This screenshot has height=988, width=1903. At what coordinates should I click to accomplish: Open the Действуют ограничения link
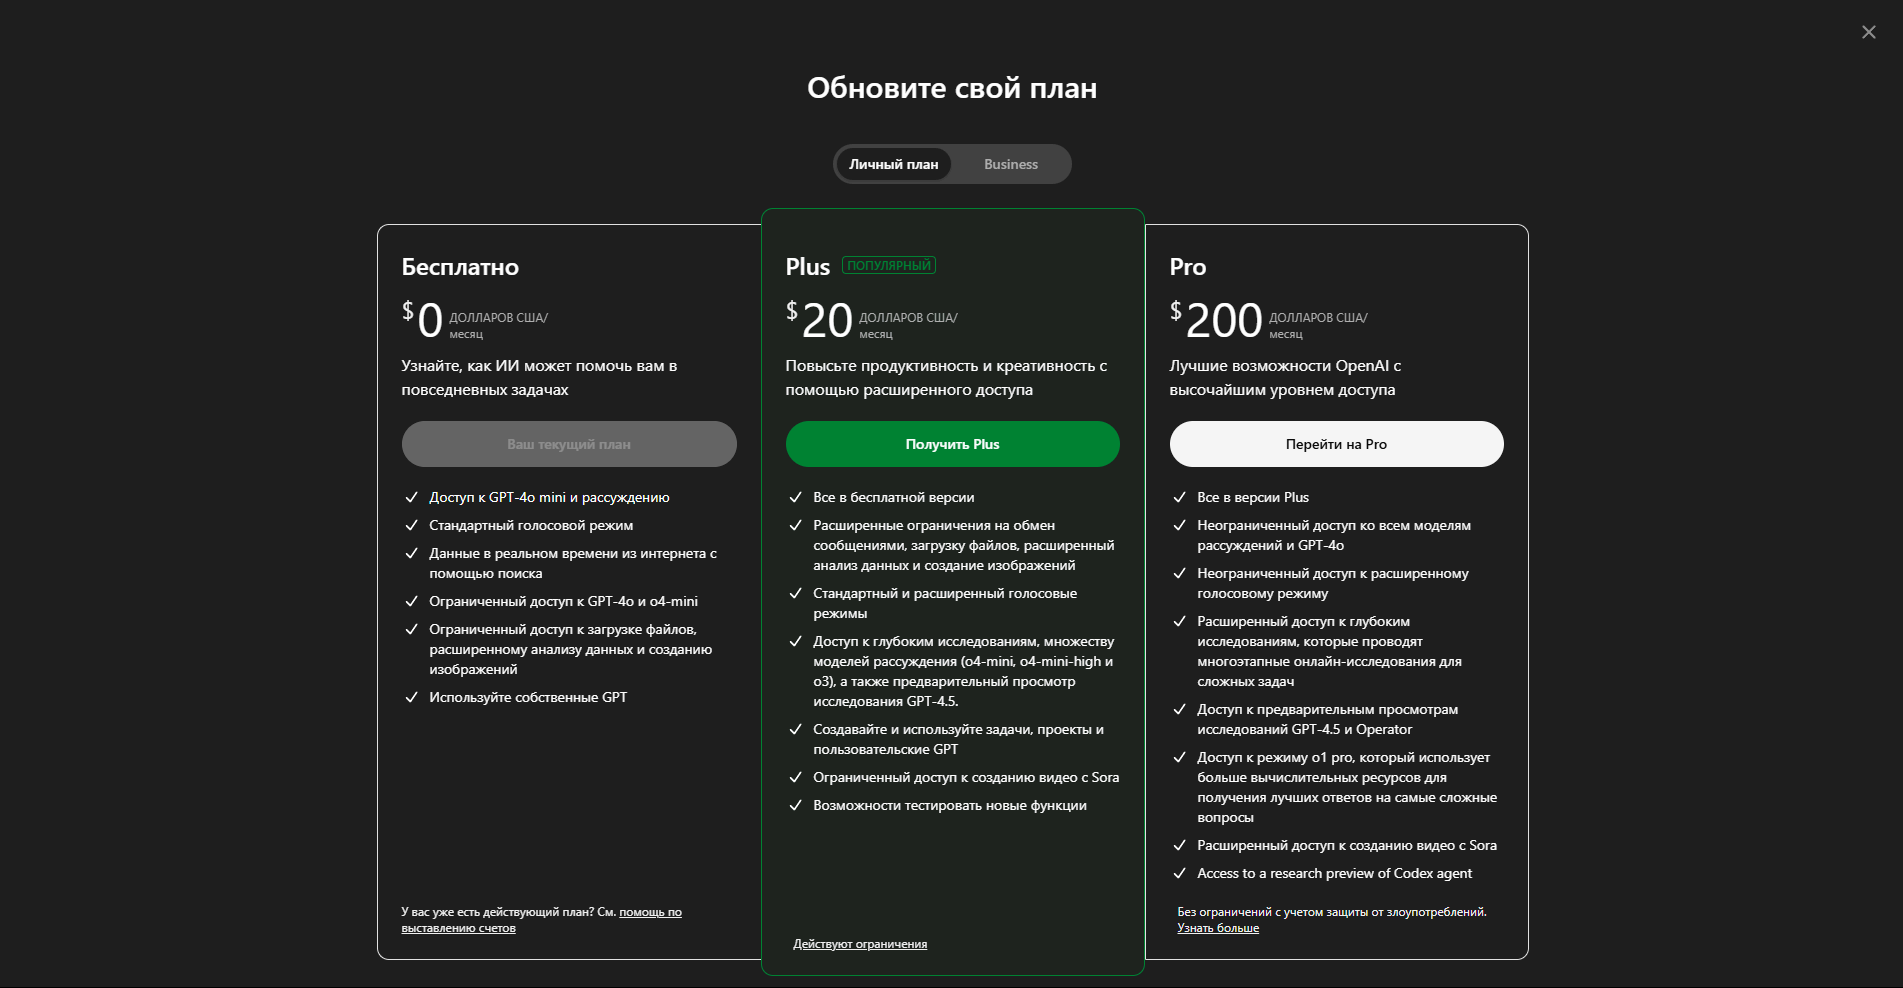coord(860,944)
